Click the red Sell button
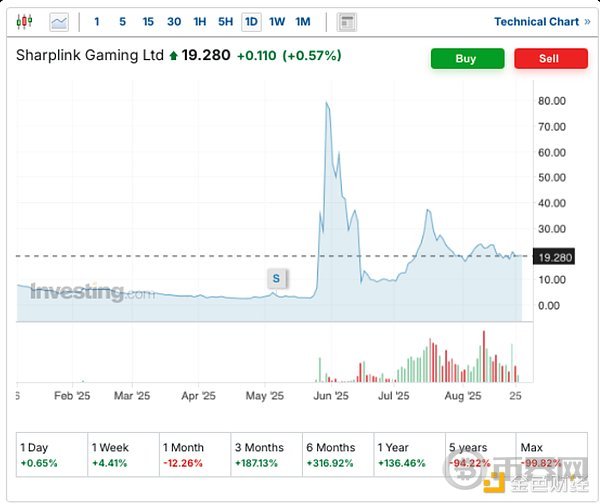This screenshot has width=600, height=504. click(x=551, y=59)
